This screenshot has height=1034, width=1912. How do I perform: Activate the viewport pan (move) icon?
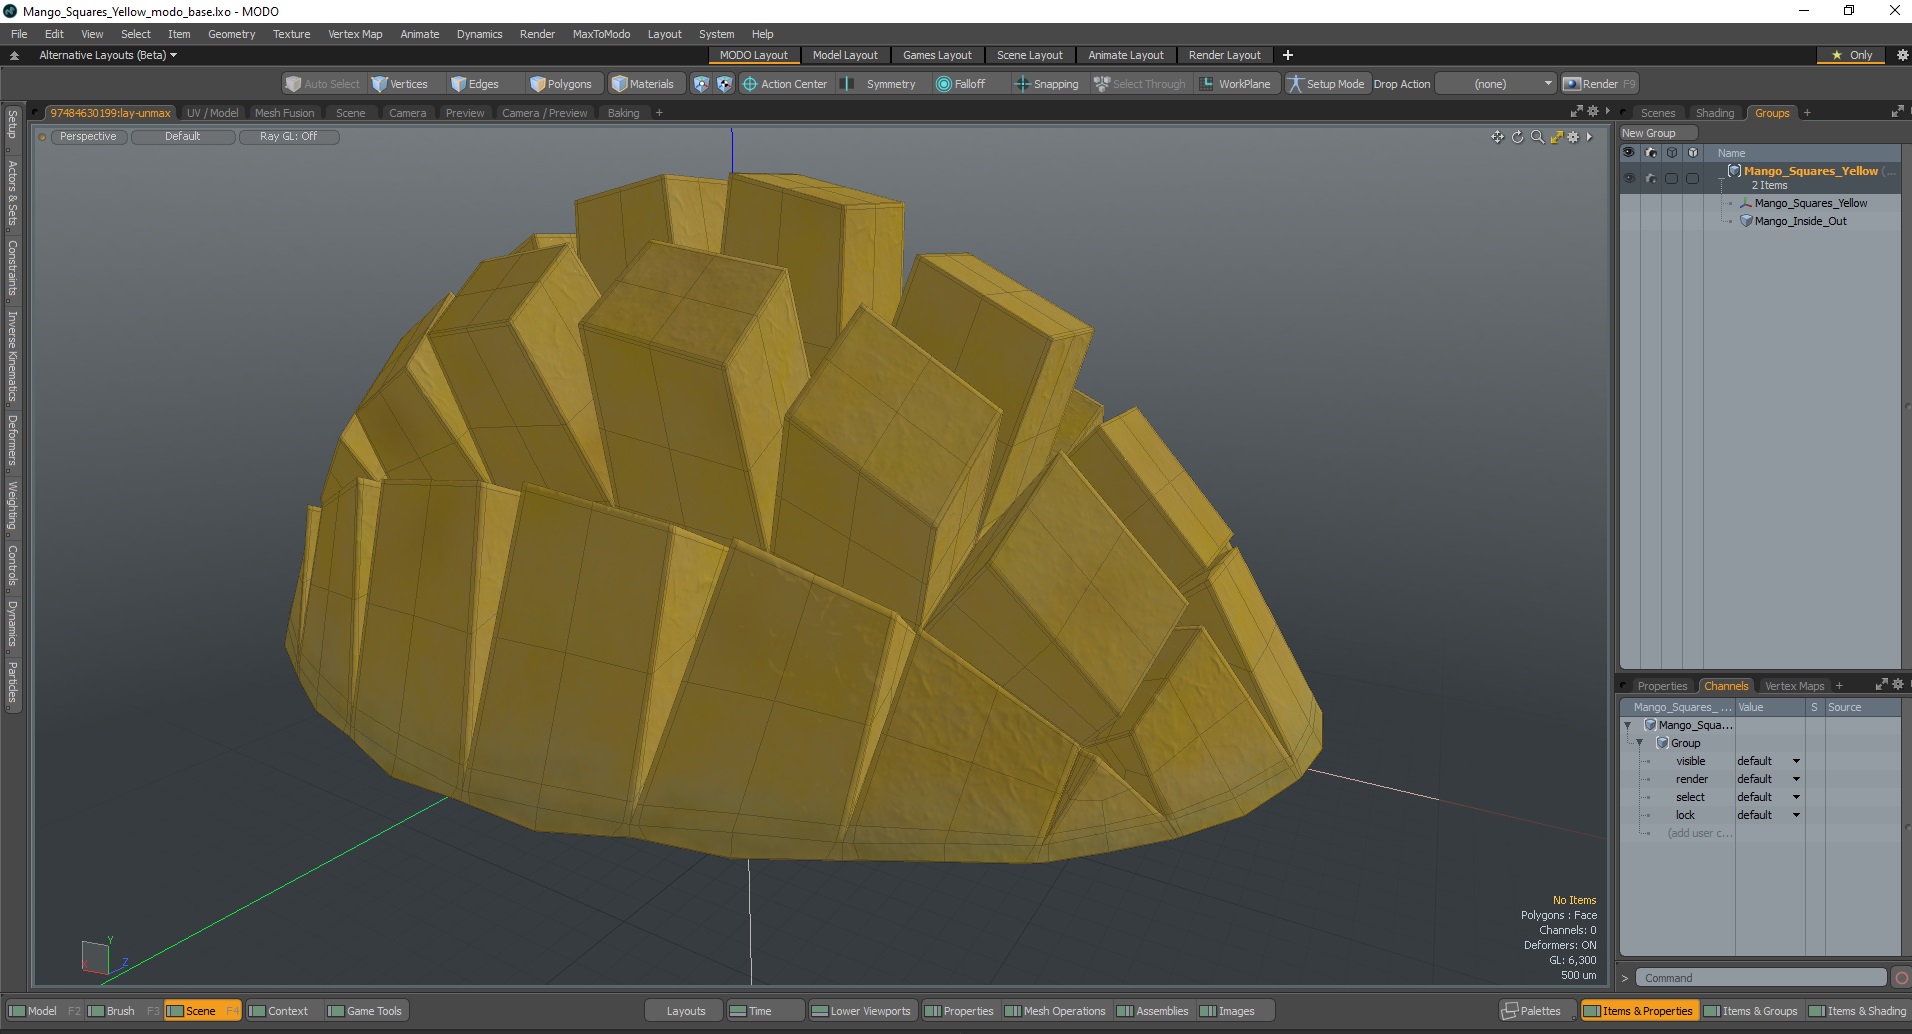click(1497, 137)
